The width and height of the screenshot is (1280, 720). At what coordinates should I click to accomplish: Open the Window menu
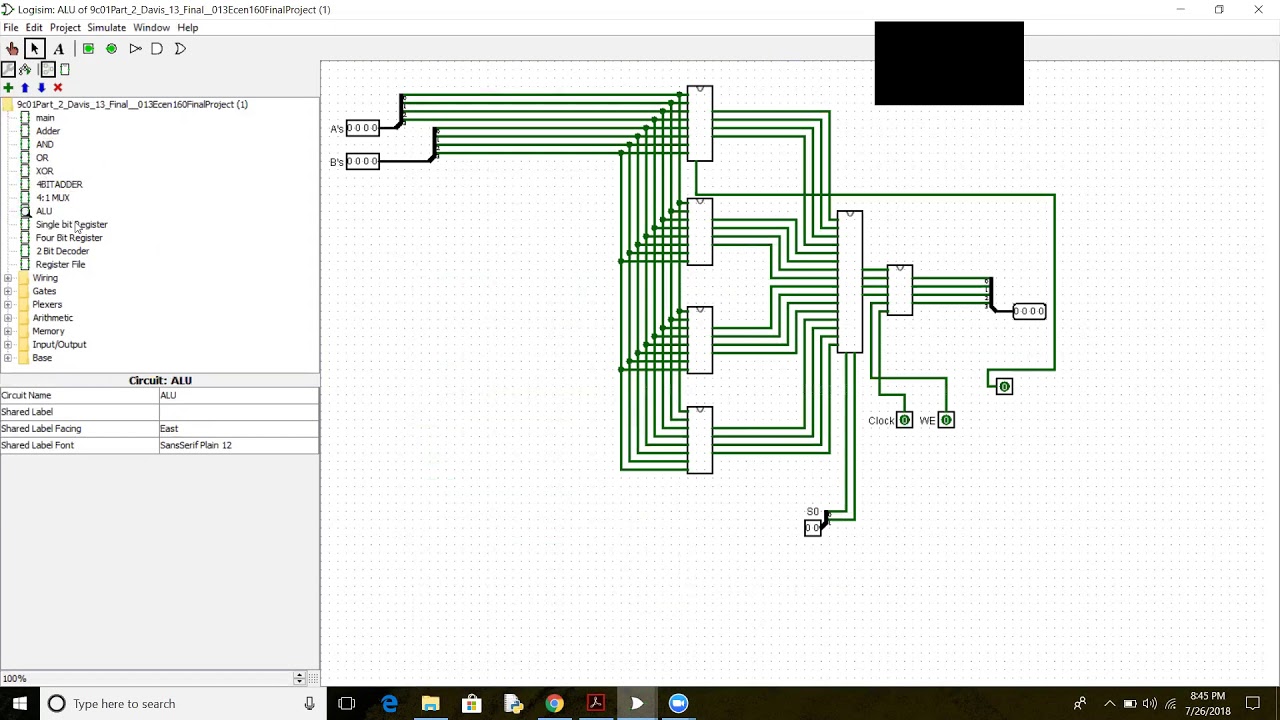coord(151,27)
